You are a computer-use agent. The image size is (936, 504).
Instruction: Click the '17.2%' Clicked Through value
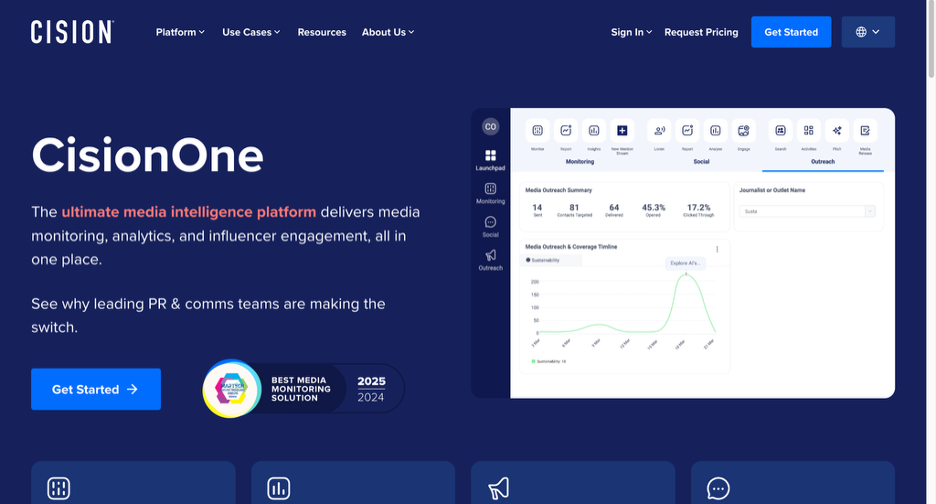[x=698, y=207]
